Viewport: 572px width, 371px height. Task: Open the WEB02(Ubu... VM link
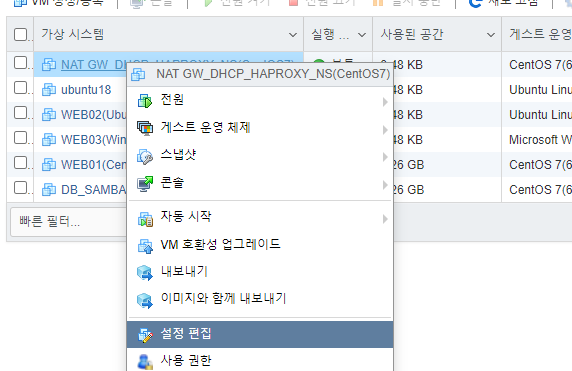point(93,115)
